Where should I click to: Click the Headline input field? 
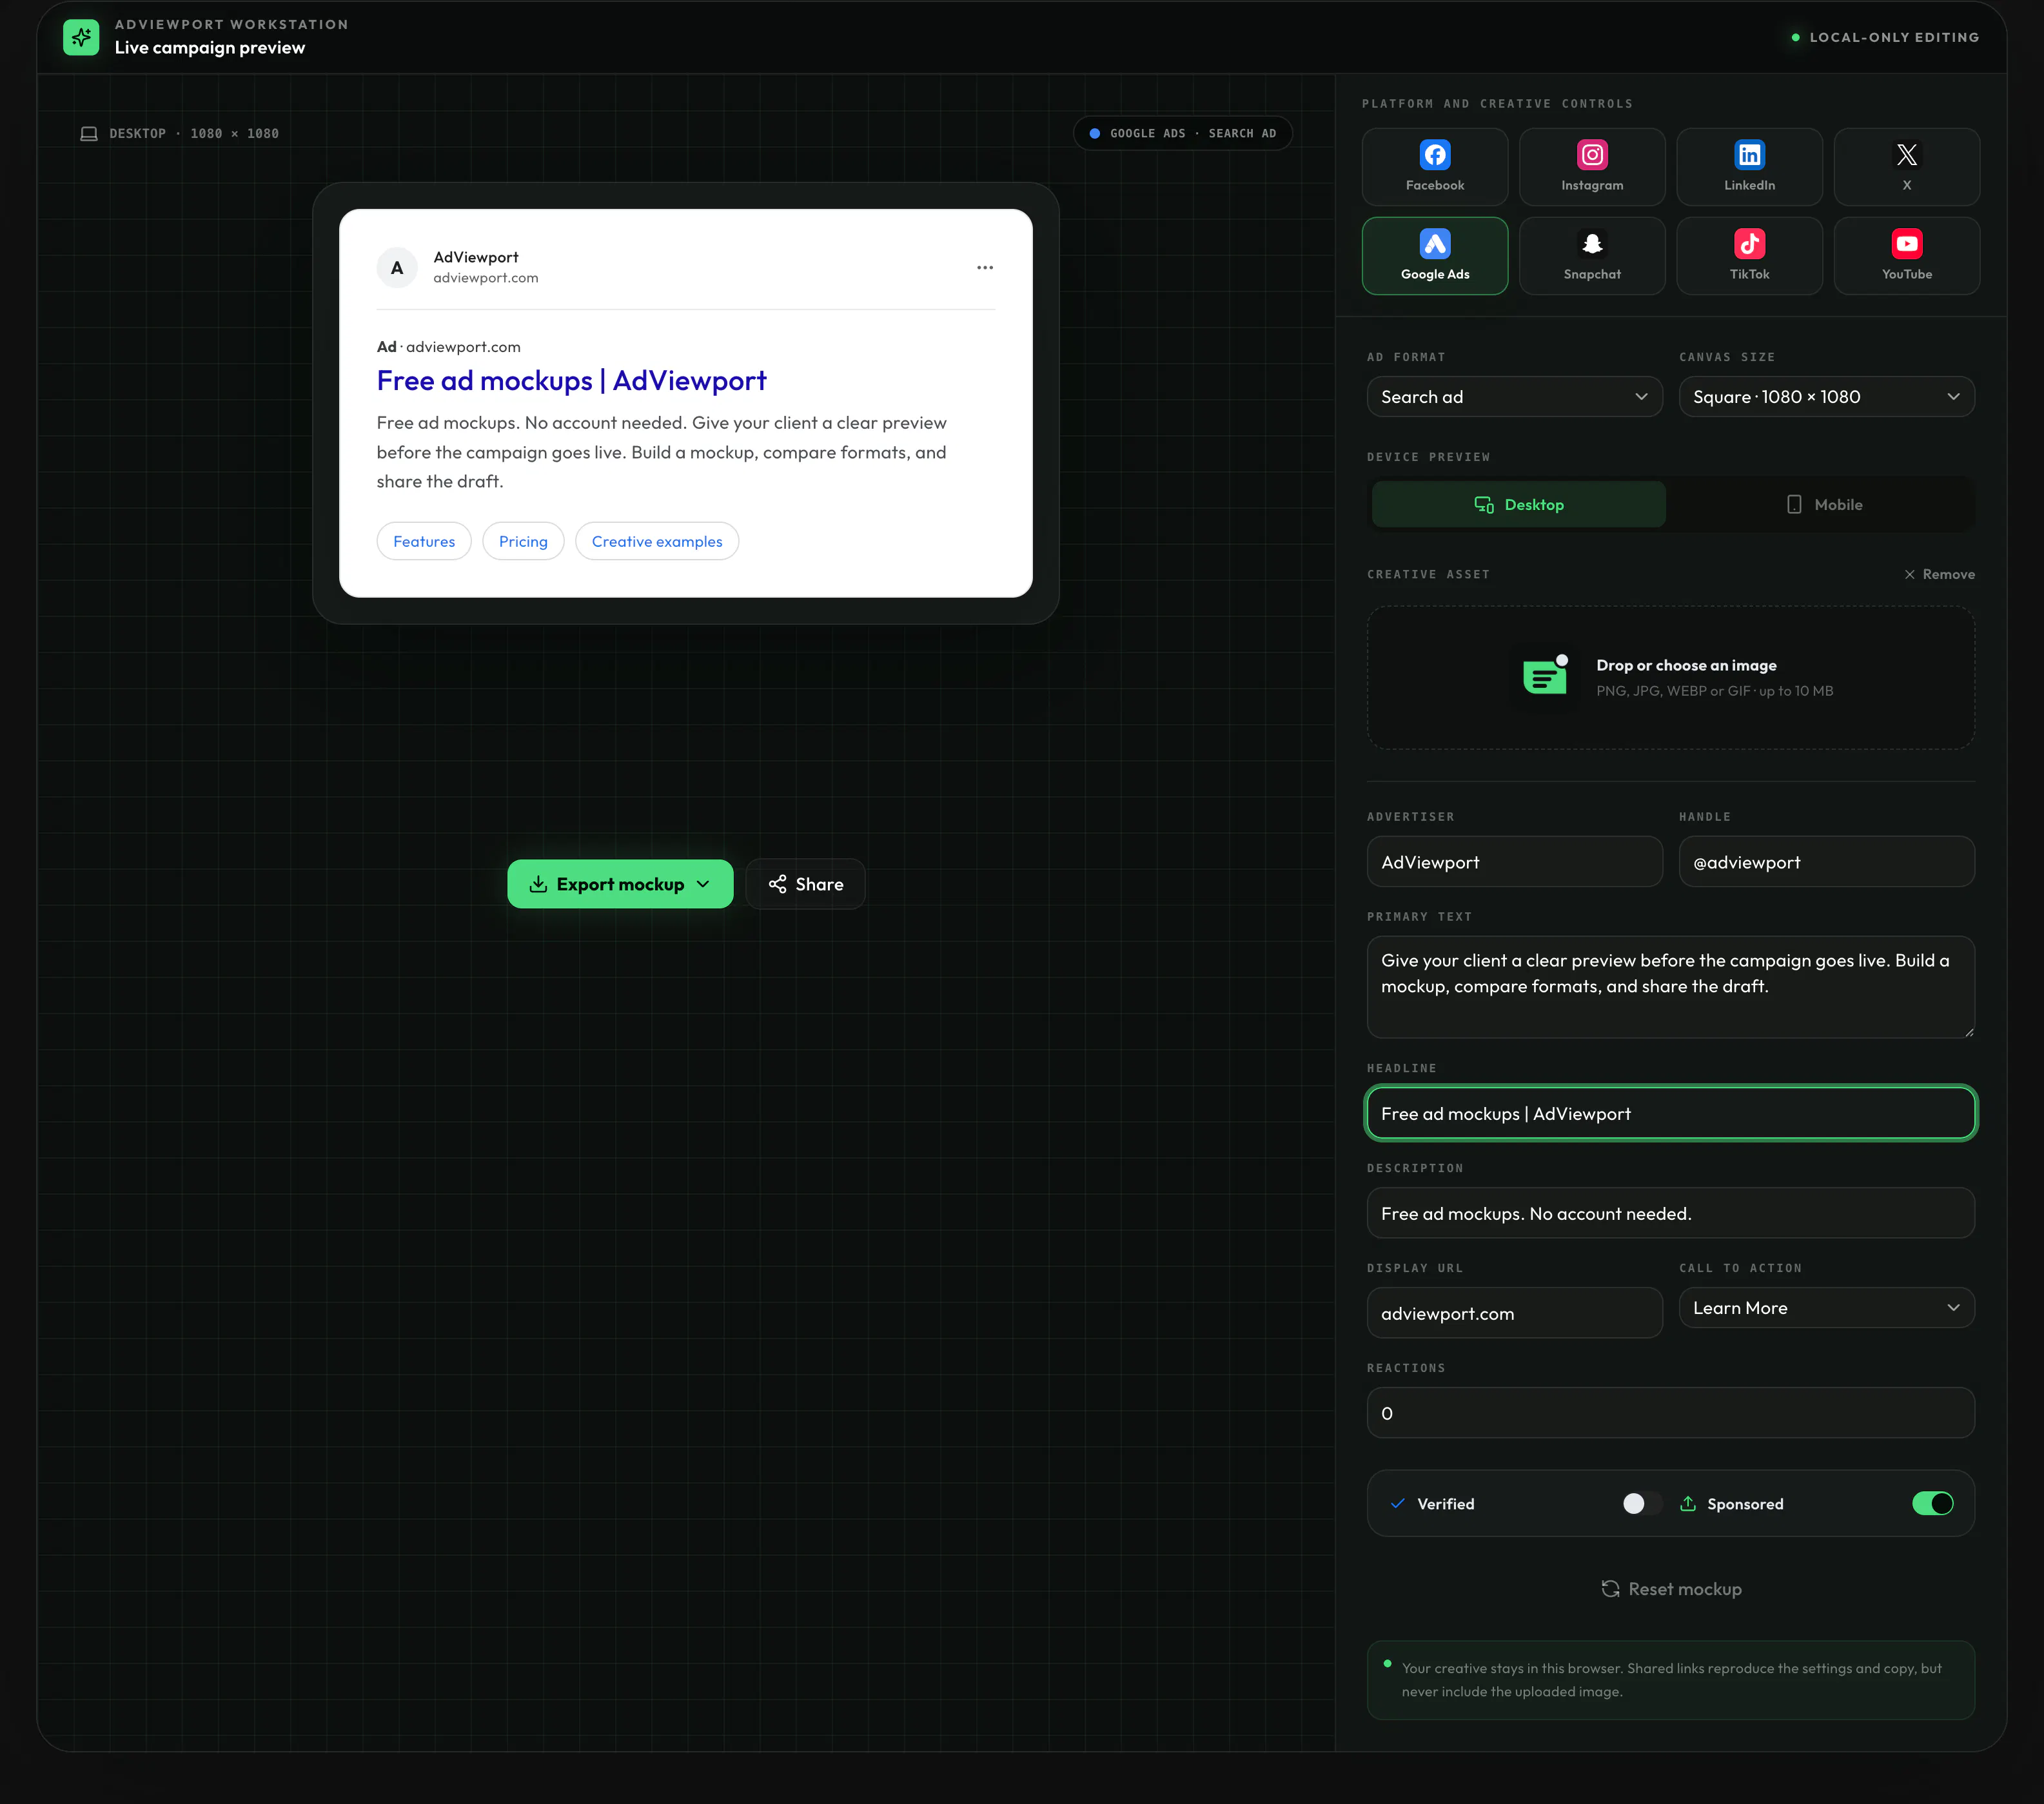1670,1113
